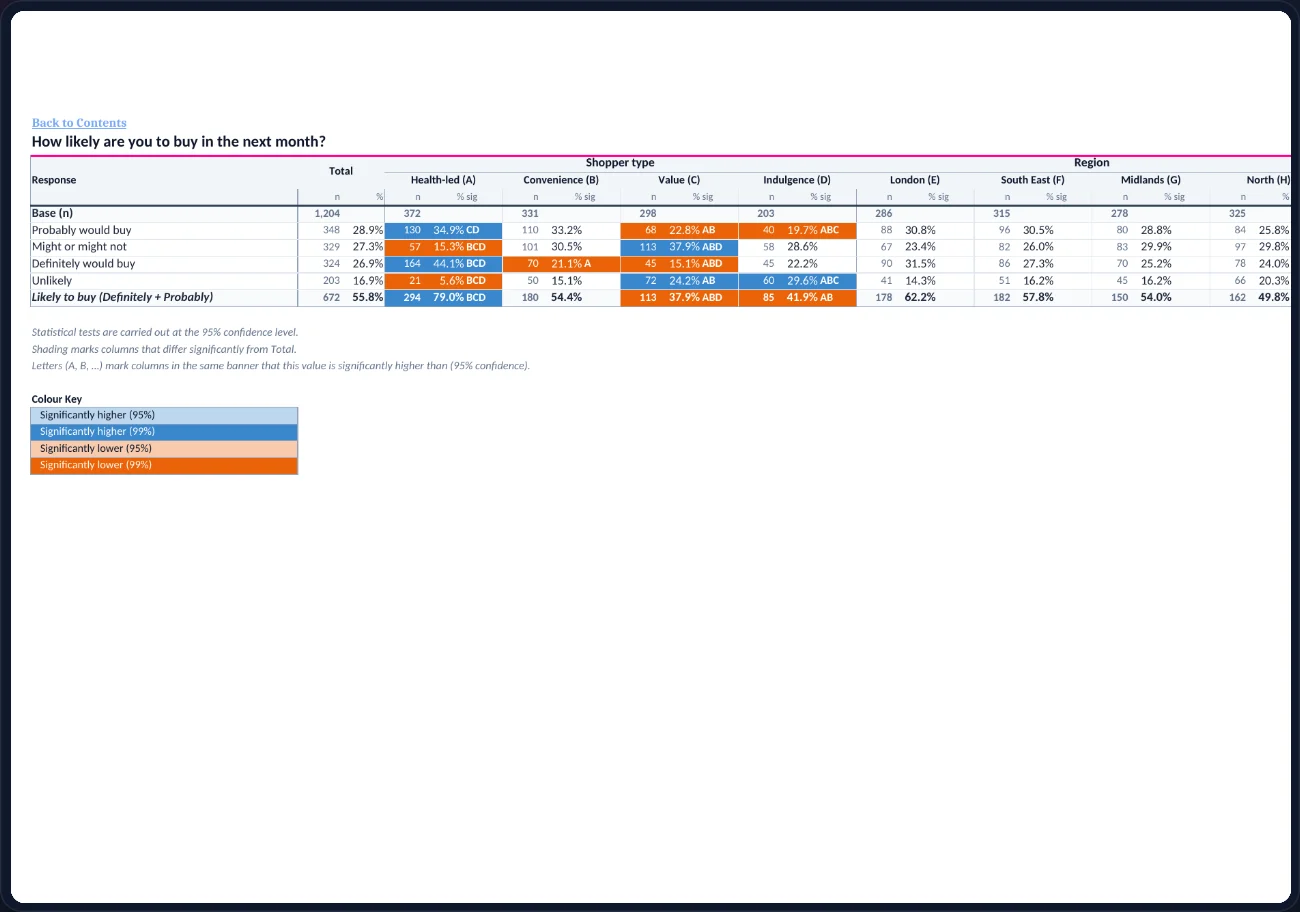Select the footnote explaining letters (A, B, ...)
The image size is (1300, 912).
pyautogui.click(x=281, y=366)
